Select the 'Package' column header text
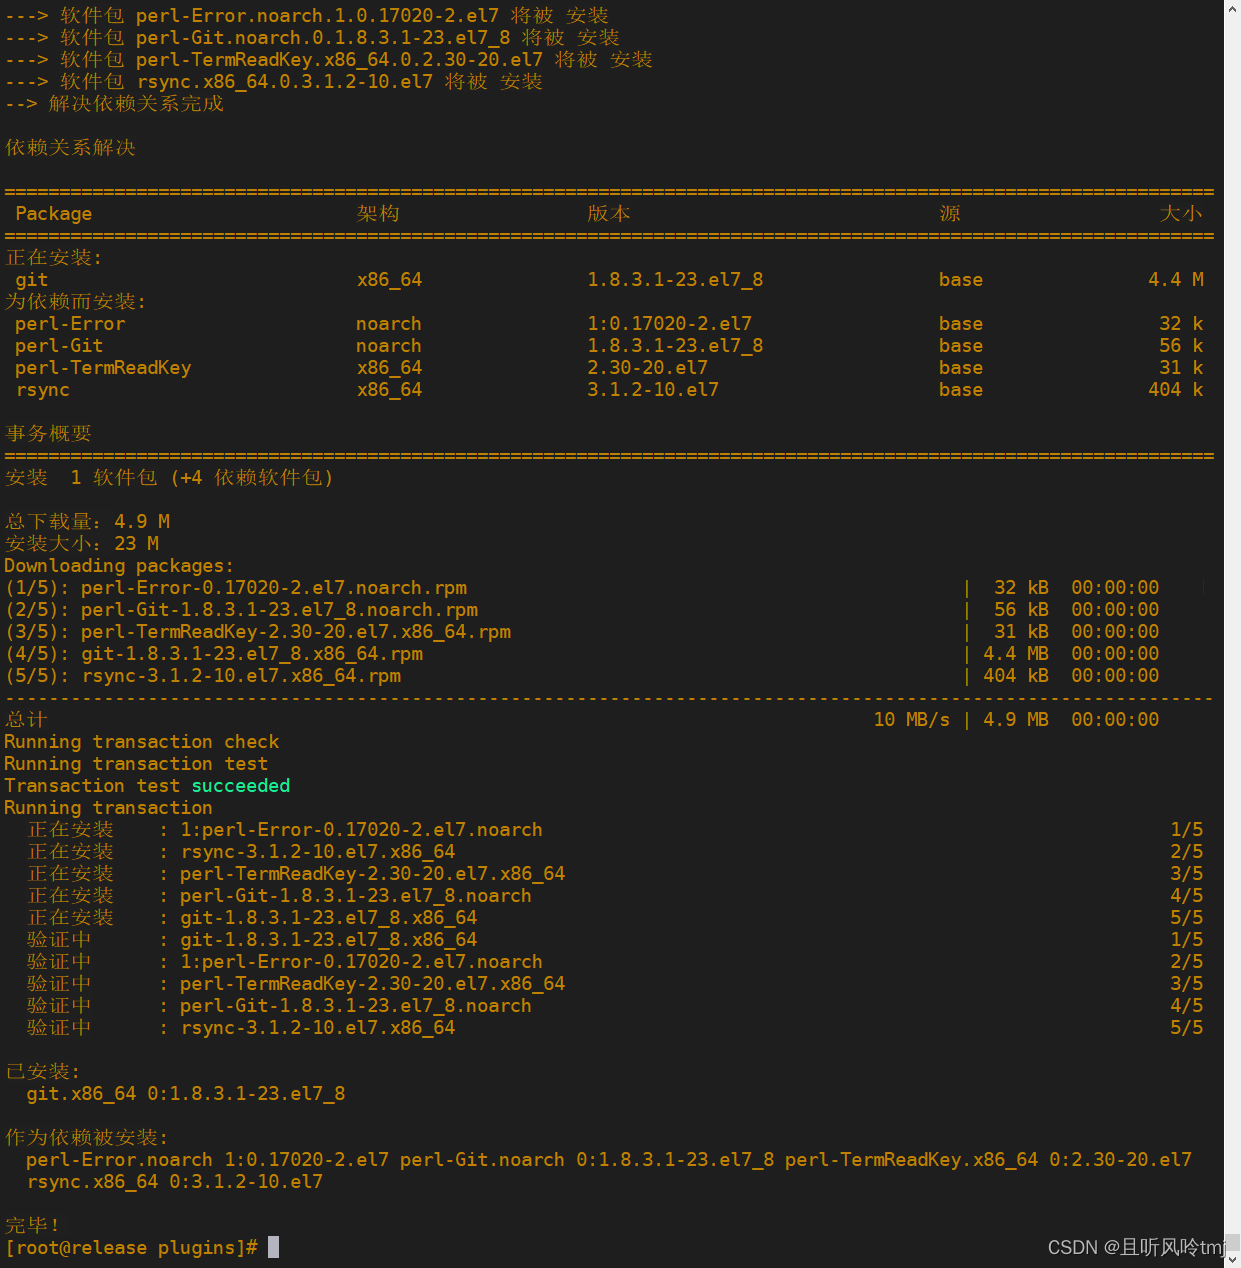 [x=54, y=213]
